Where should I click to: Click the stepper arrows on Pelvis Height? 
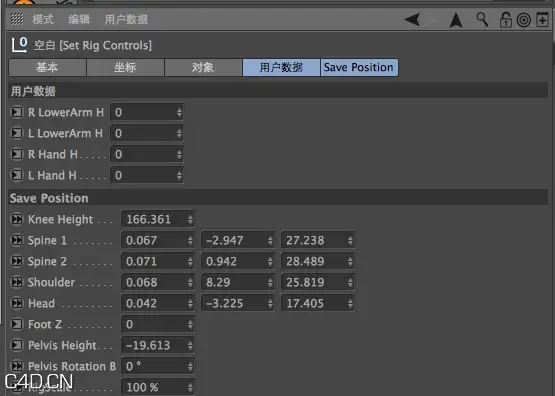[190, 345]
